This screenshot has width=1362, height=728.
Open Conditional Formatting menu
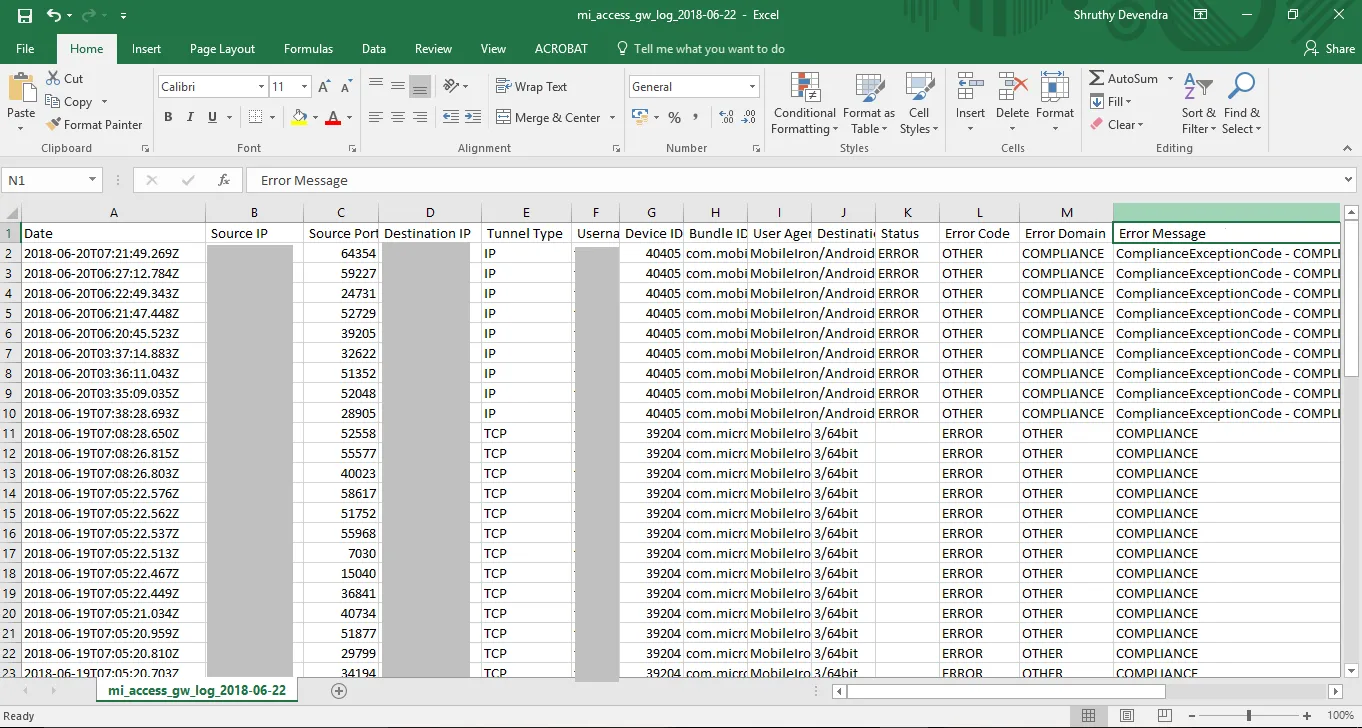point(805,104)
